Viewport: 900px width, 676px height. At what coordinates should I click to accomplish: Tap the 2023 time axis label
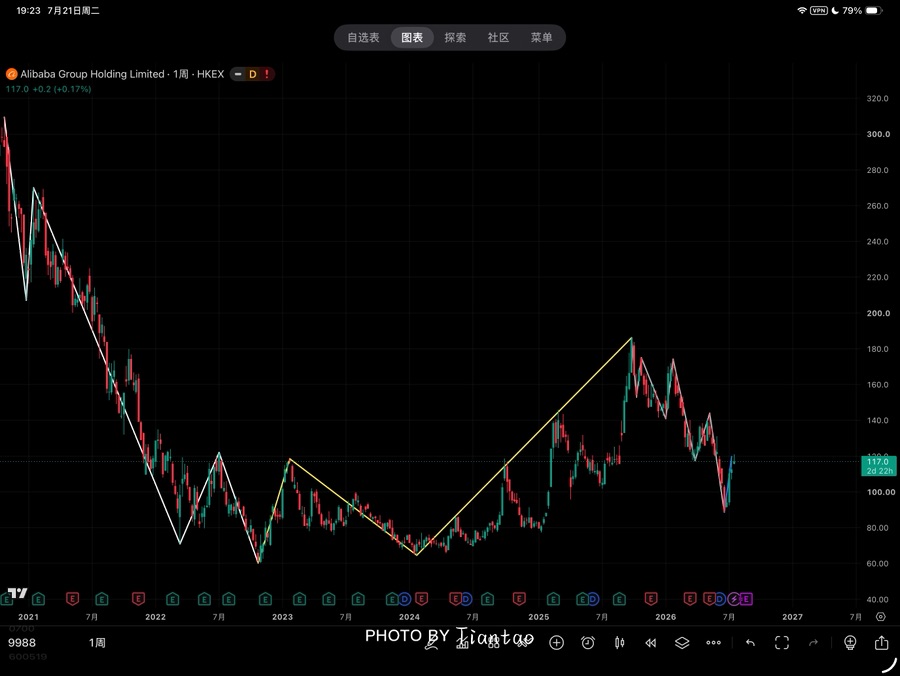[282, 617]
